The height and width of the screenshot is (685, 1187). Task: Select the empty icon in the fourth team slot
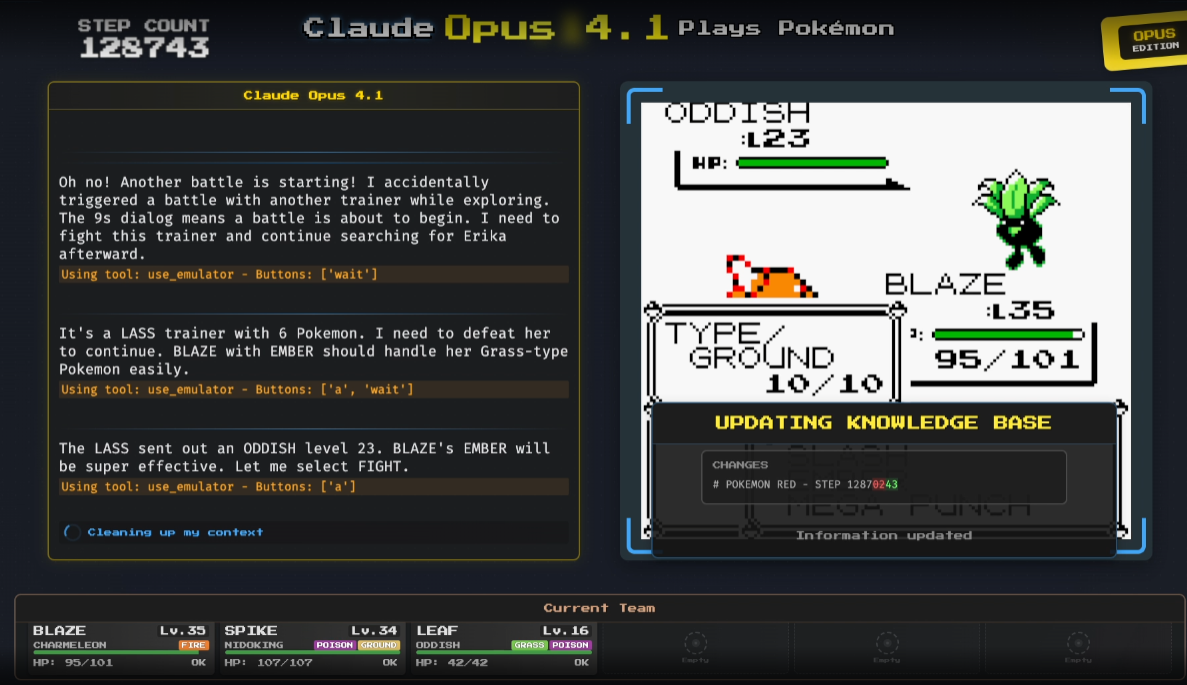coord(695,643)
